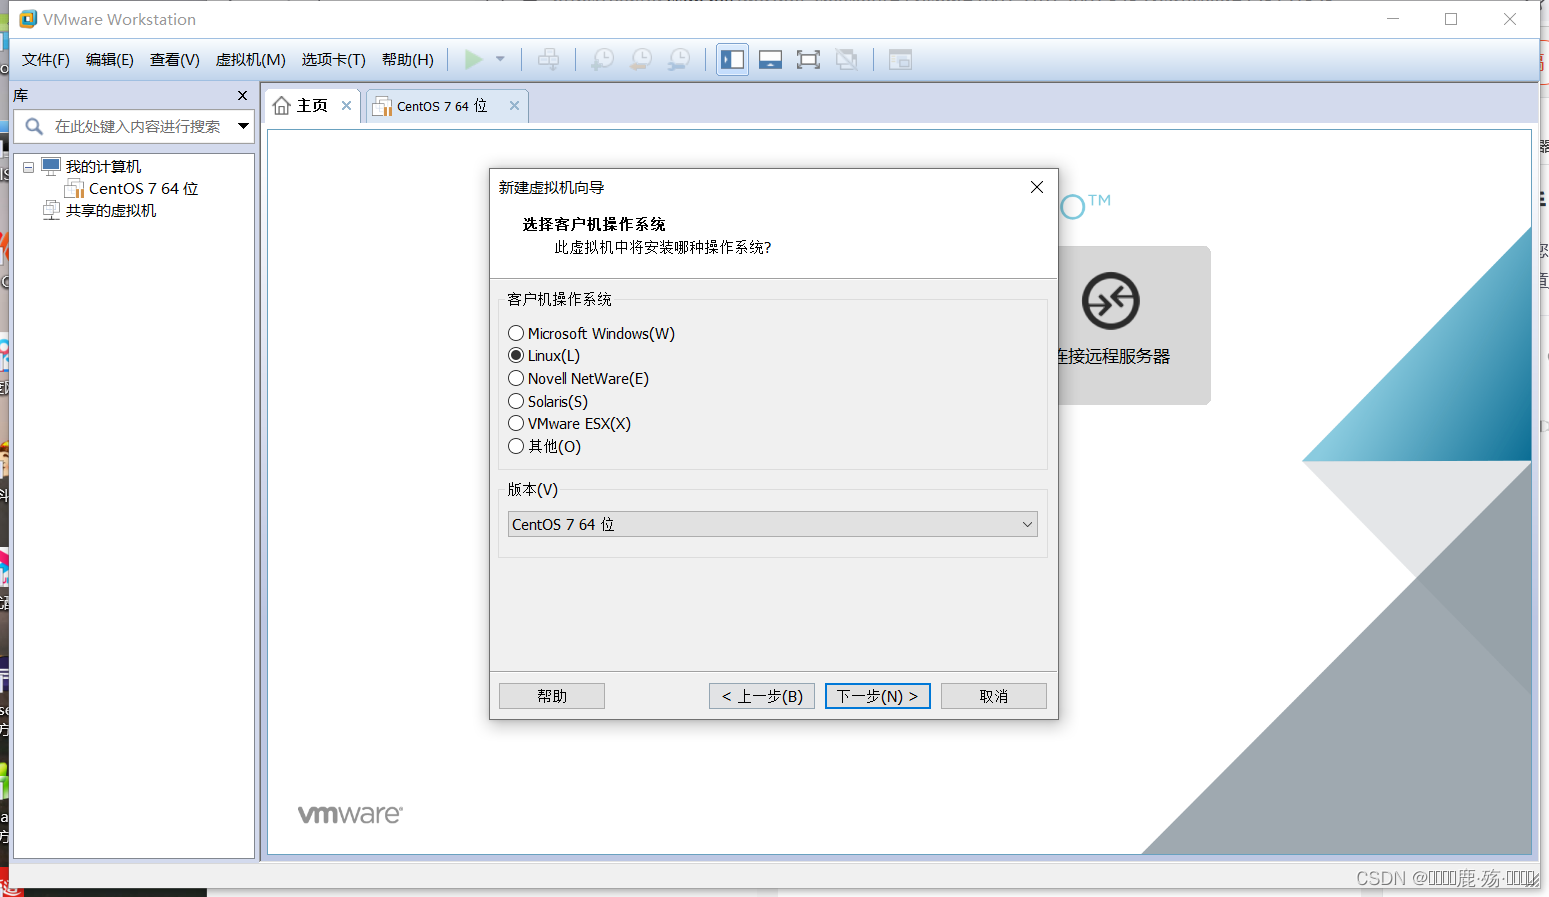Collapse the 我的计算机 tree node
Screen dimensions: 1549x897
pyautogui.click(x=29, y=167)
